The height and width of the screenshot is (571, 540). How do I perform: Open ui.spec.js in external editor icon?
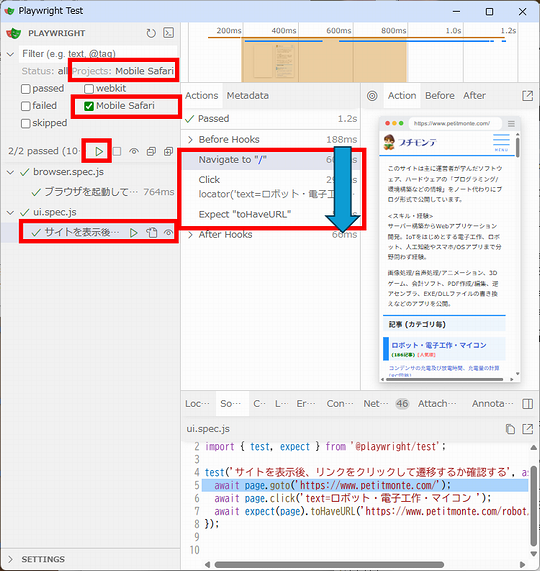coord(527,429)
